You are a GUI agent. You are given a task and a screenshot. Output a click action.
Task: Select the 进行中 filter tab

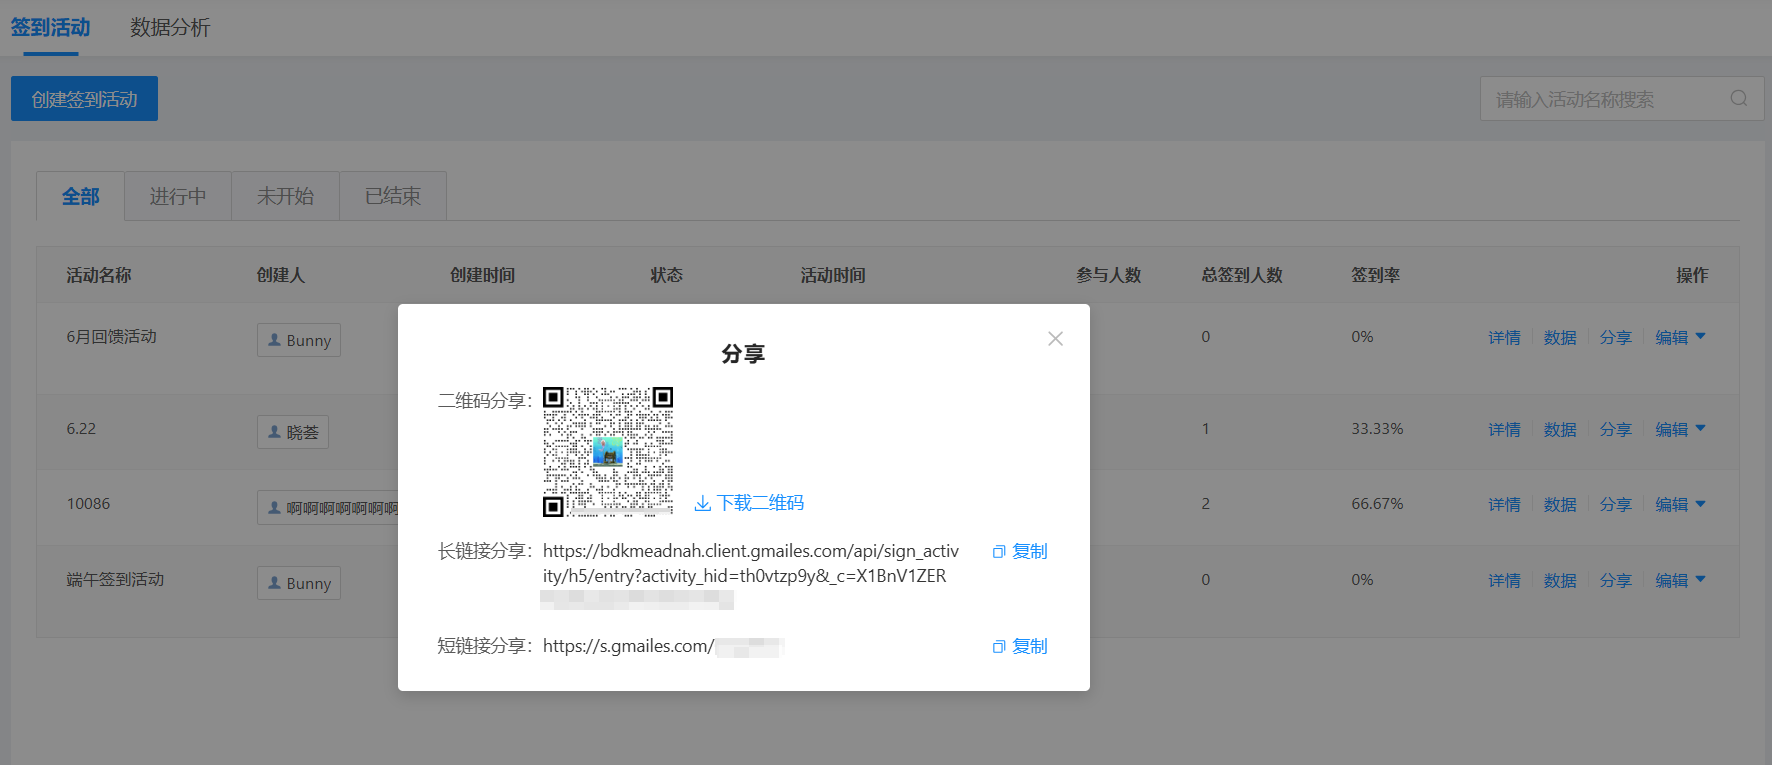coord(178,196)
